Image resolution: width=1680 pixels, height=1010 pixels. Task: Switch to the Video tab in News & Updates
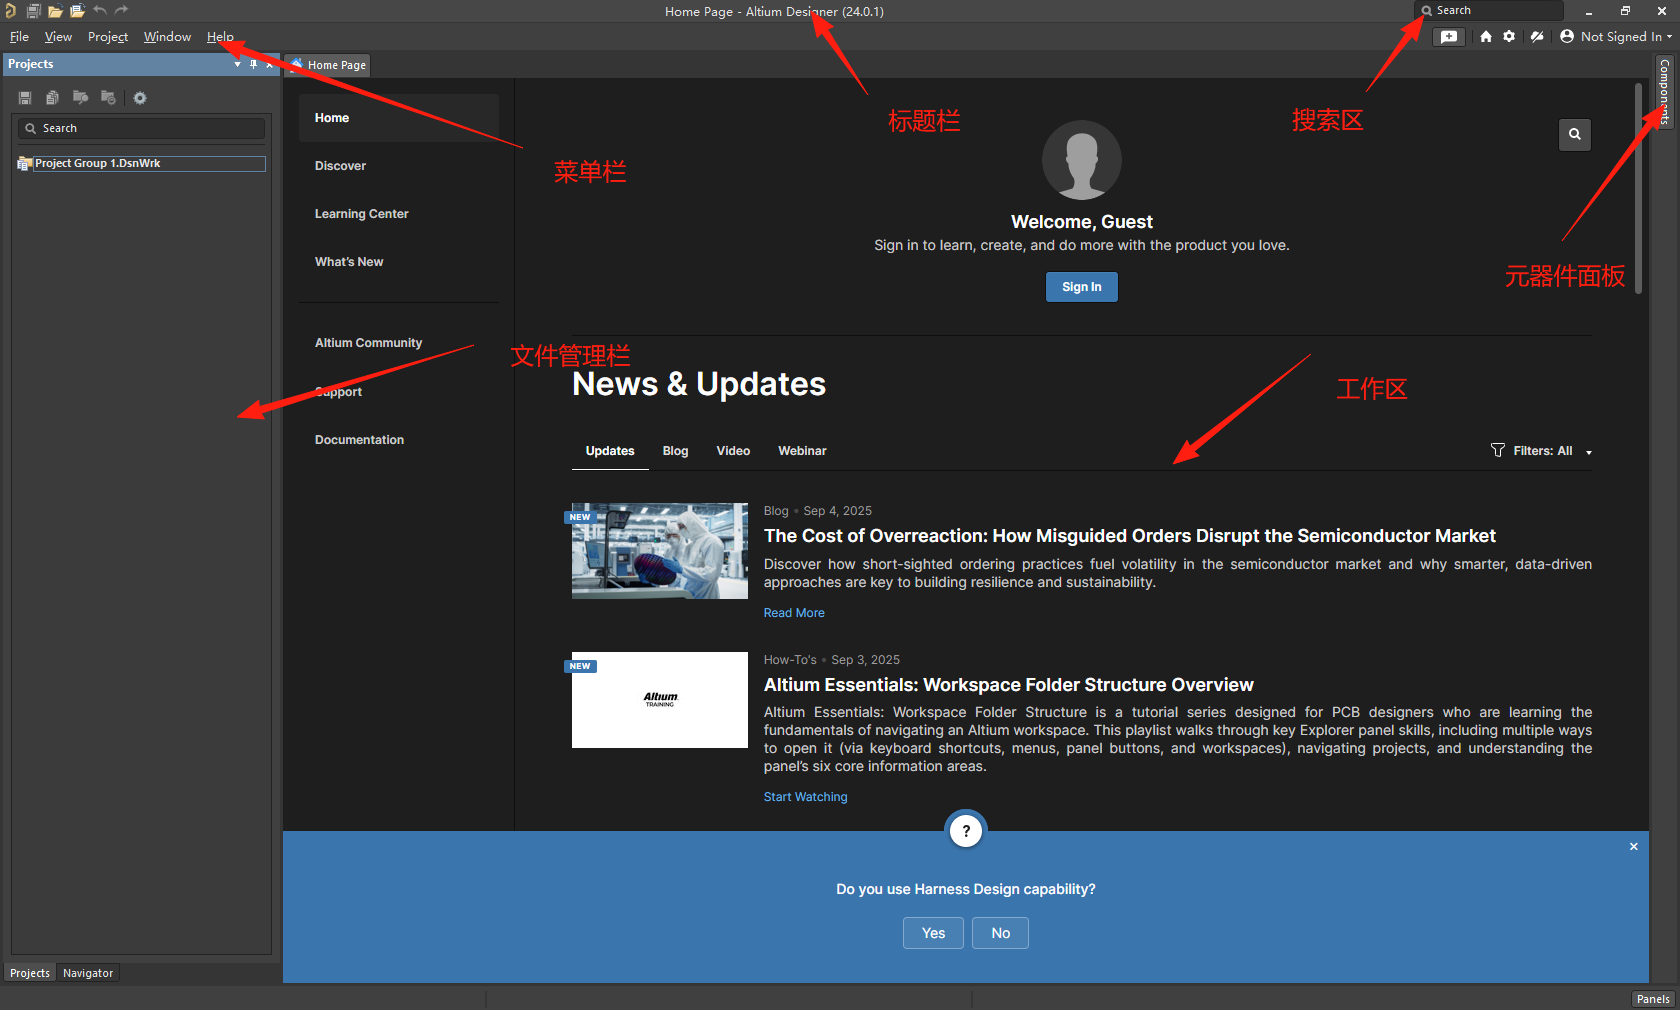(733, 451)
